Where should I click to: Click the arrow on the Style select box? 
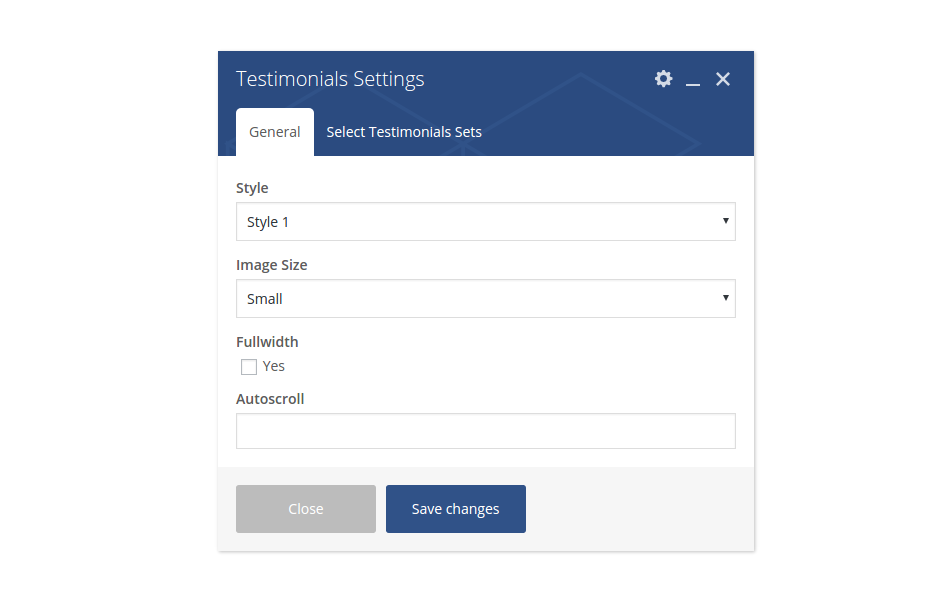tap(725, 221)
